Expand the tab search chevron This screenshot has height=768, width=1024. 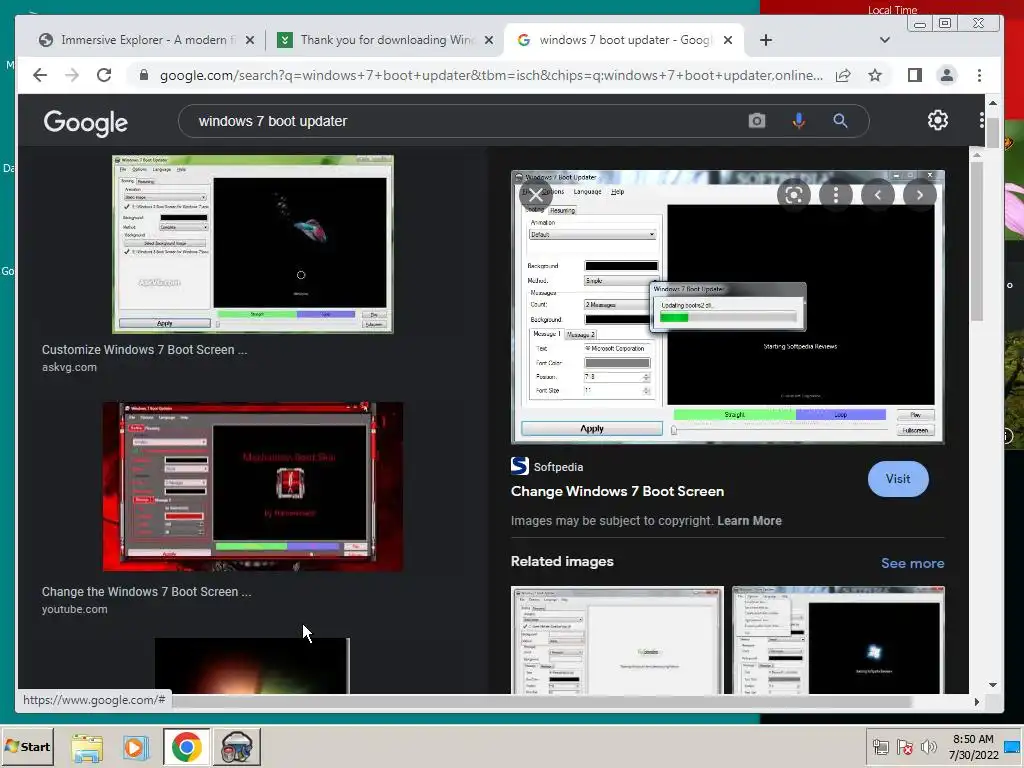coord(885,40)
